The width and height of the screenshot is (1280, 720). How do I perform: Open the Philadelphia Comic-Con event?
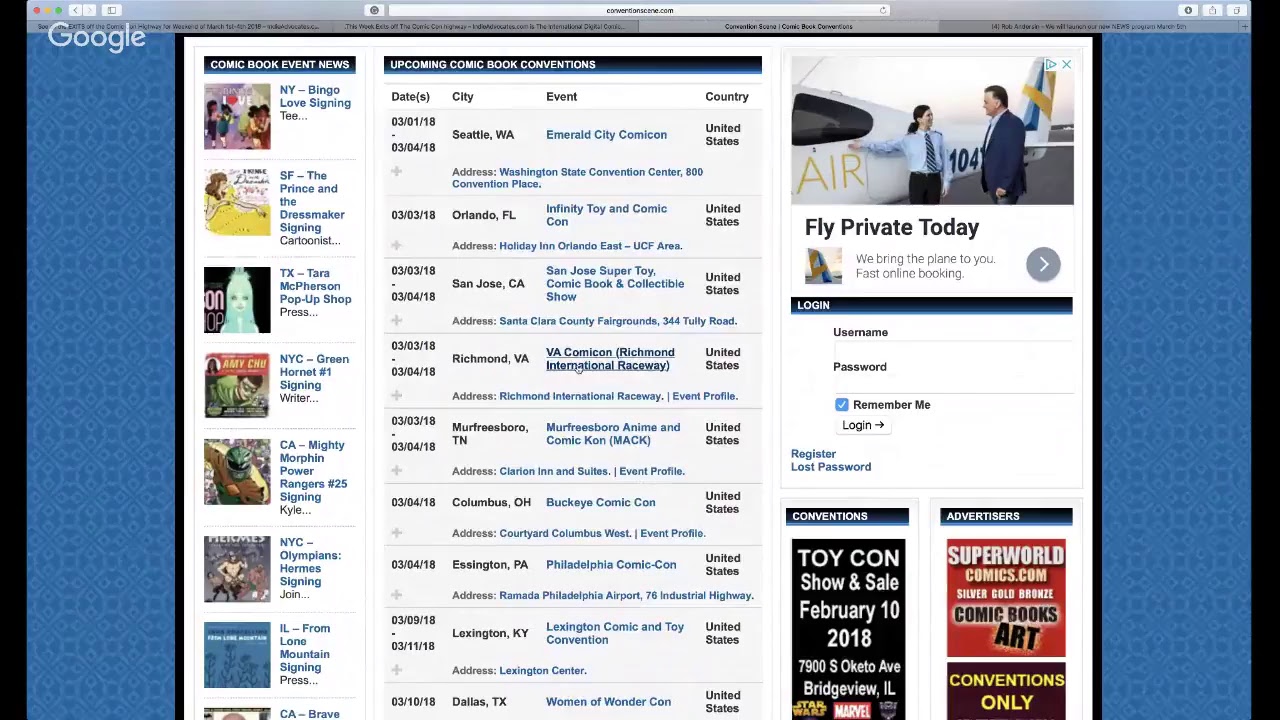click(611, 565)
